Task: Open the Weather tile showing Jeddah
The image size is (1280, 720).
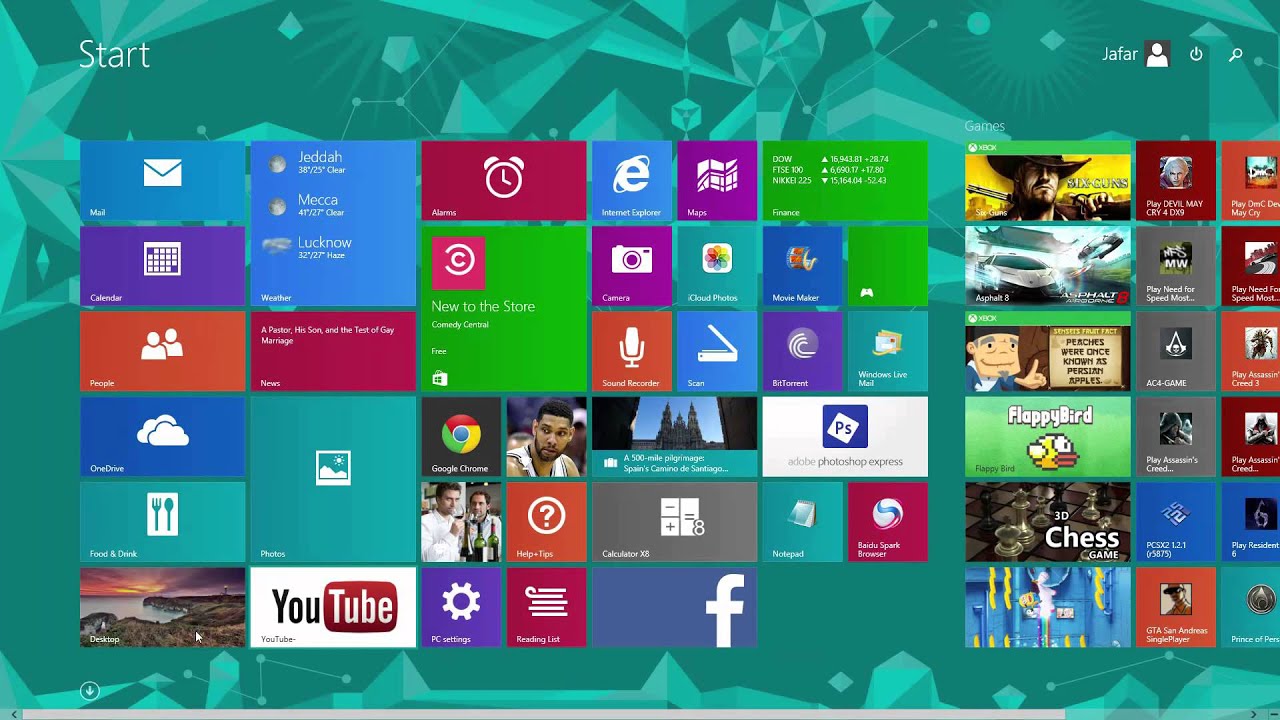Action: 333,223
